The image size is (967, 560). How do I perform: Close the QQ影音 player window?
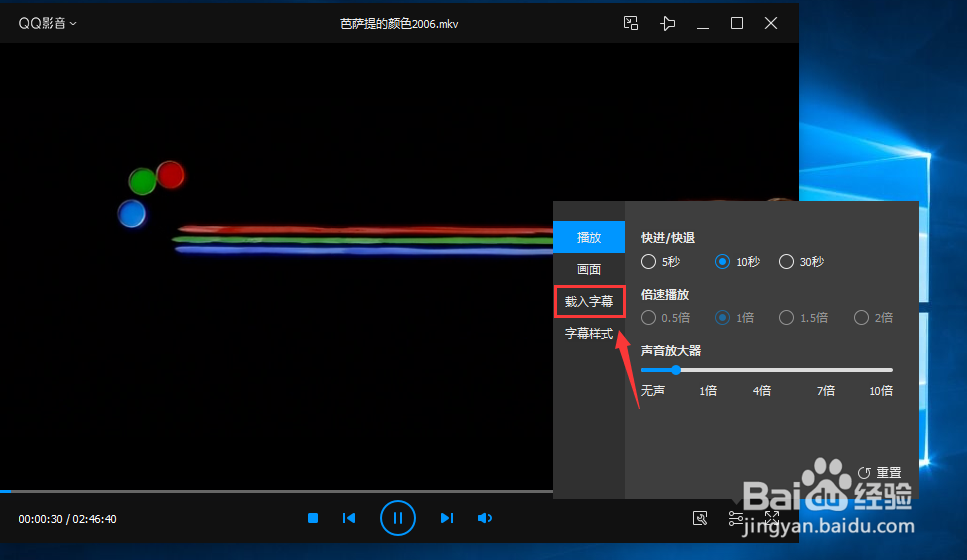[x=771, y=23]
